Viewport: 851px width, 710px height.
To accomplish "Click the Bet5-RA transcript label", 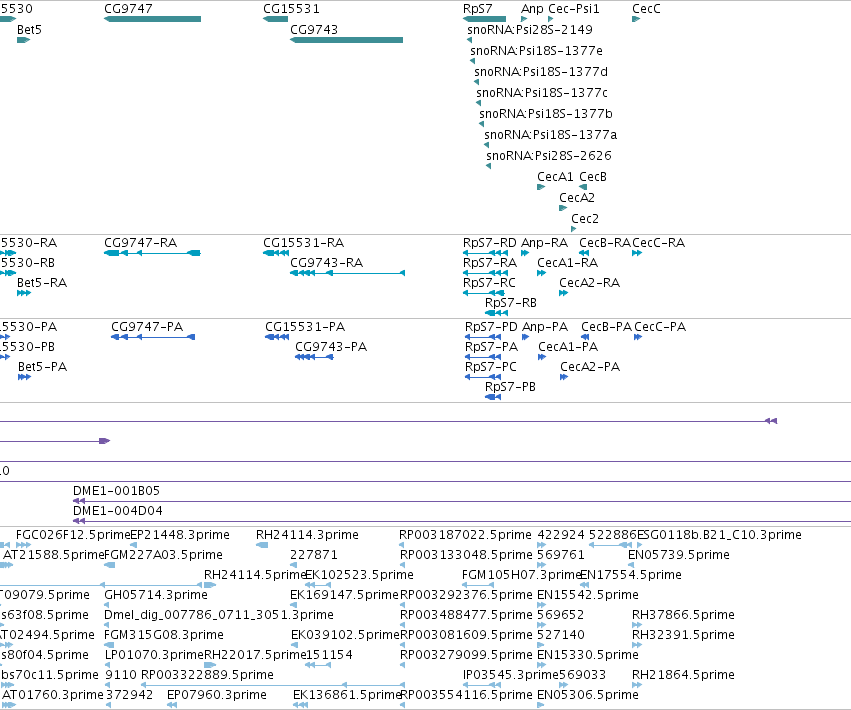I will pyautogui.click(x=42, y=283).
